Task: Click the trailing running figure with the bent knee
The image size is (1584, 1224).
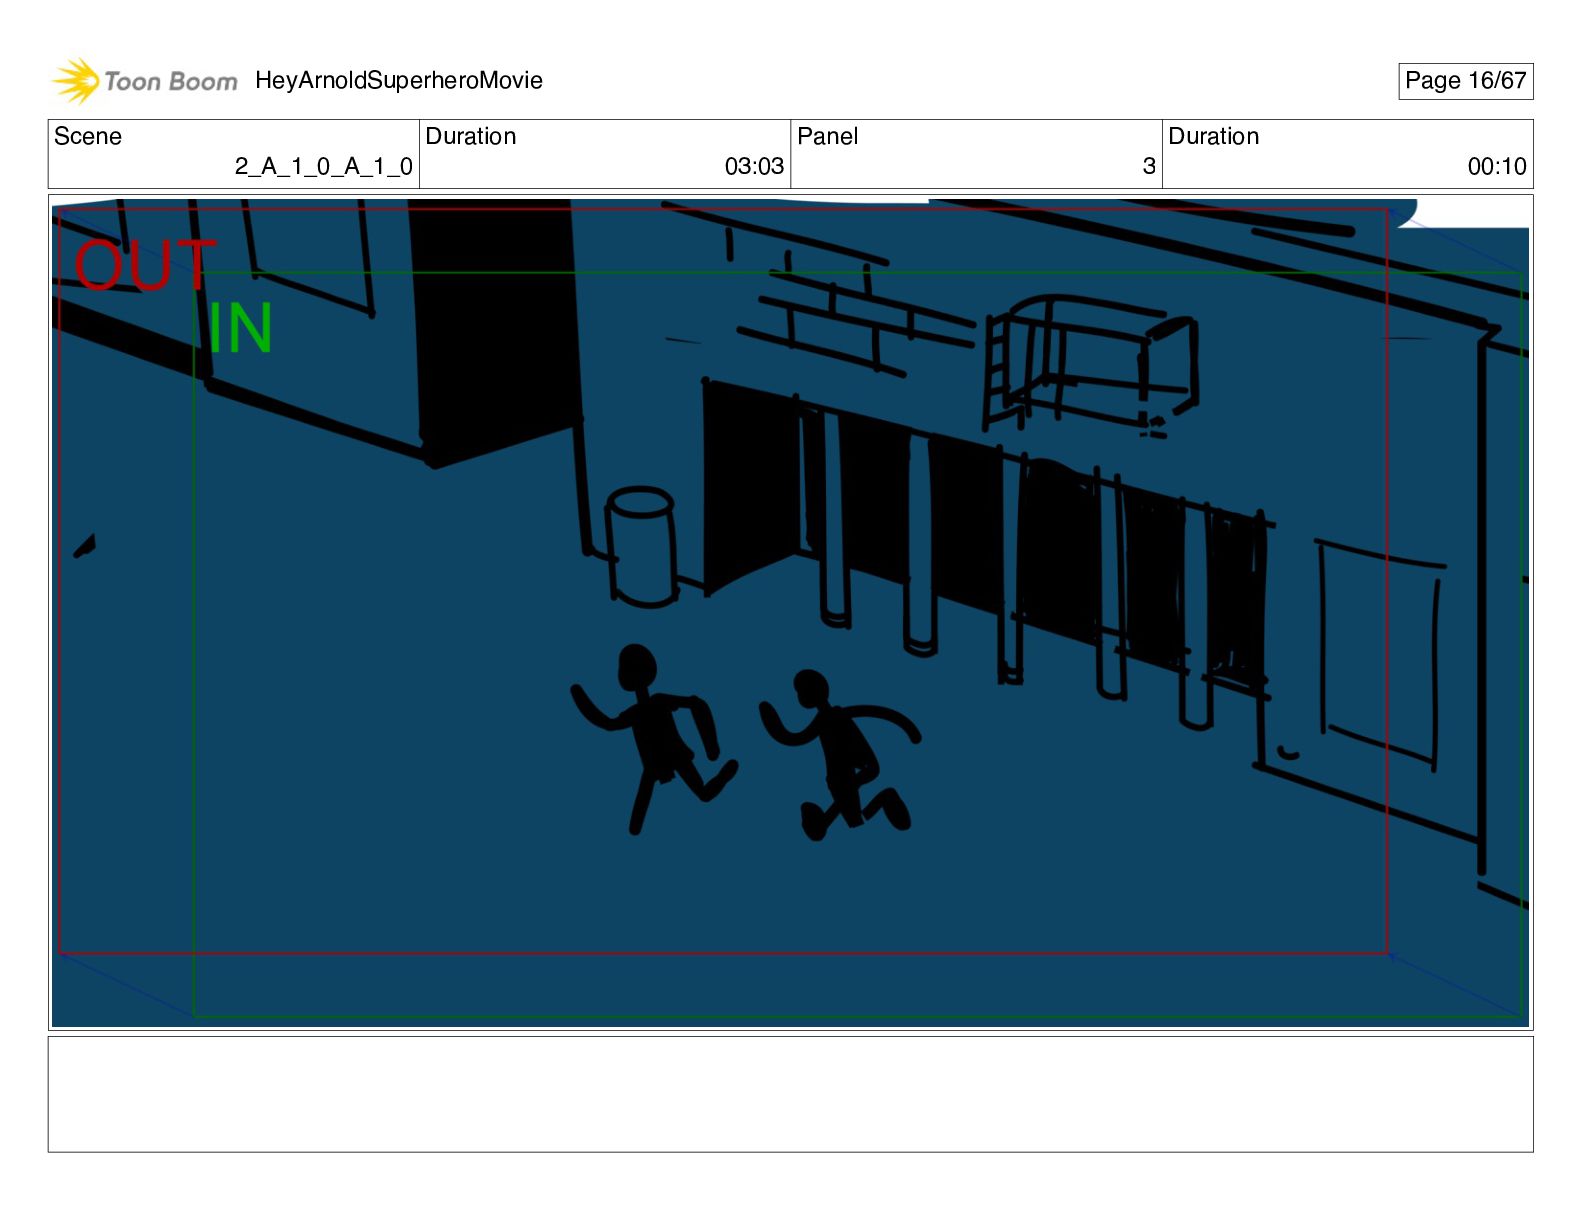Action: click(840, 754)
